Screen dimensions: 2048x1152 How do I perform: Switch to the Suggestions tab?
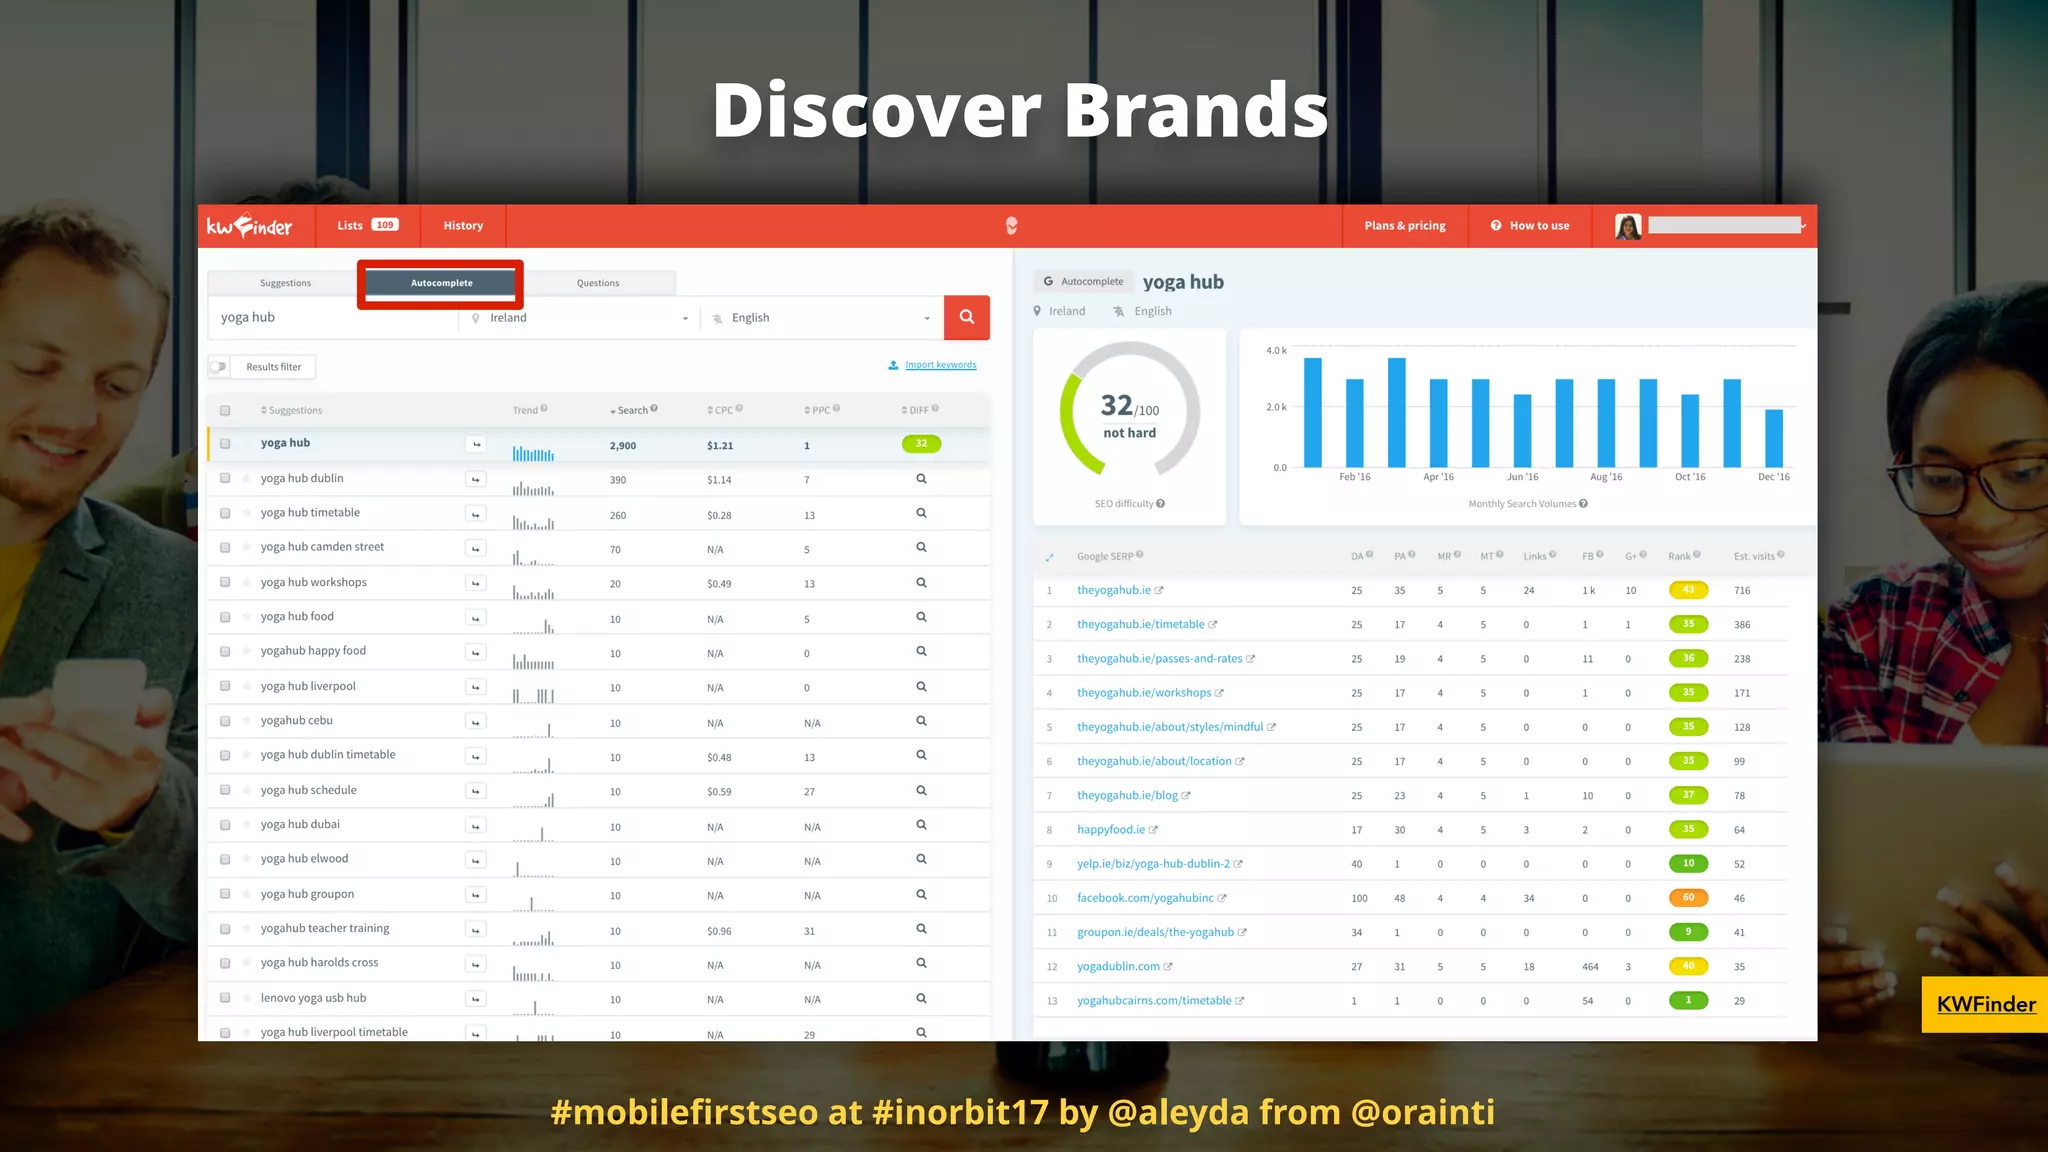pyautogui.click(x=285, y=283)
